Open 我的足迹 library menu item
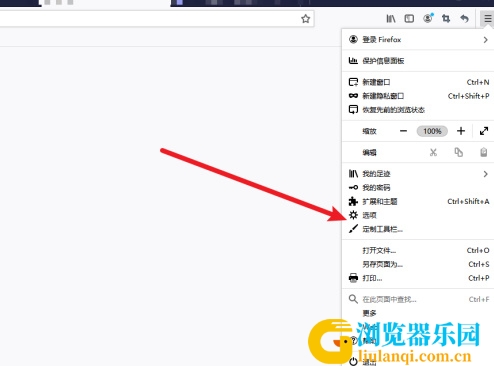 (x=418, y=174)
